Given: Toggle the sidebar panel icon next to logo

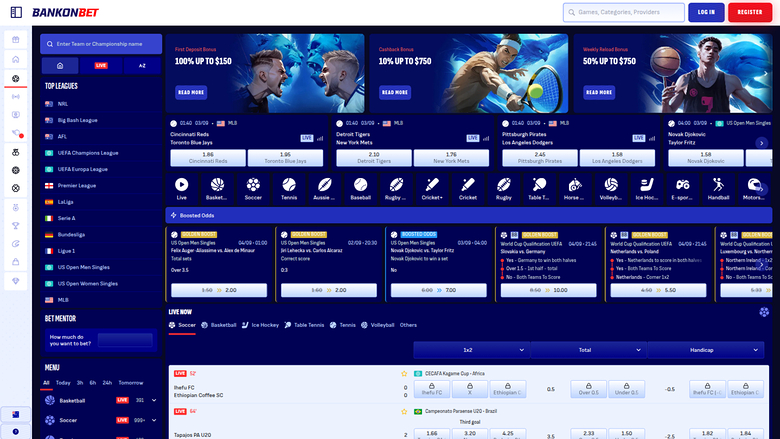Looking at the screenshot, I should pos(16,12).
